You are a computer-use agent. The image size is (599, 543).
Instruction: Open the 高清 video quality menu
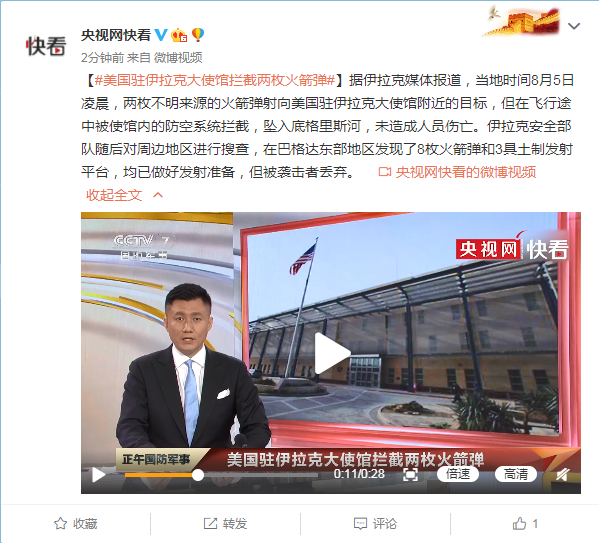pyautogui.click(x=516, y=474)
